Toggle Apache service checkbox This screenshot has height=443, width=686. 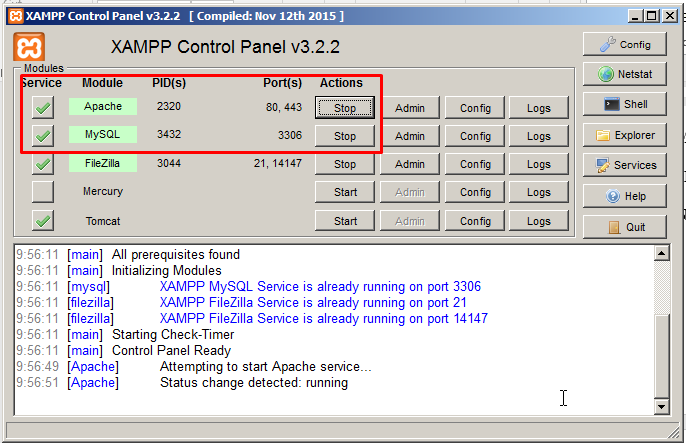pos(43,108)
